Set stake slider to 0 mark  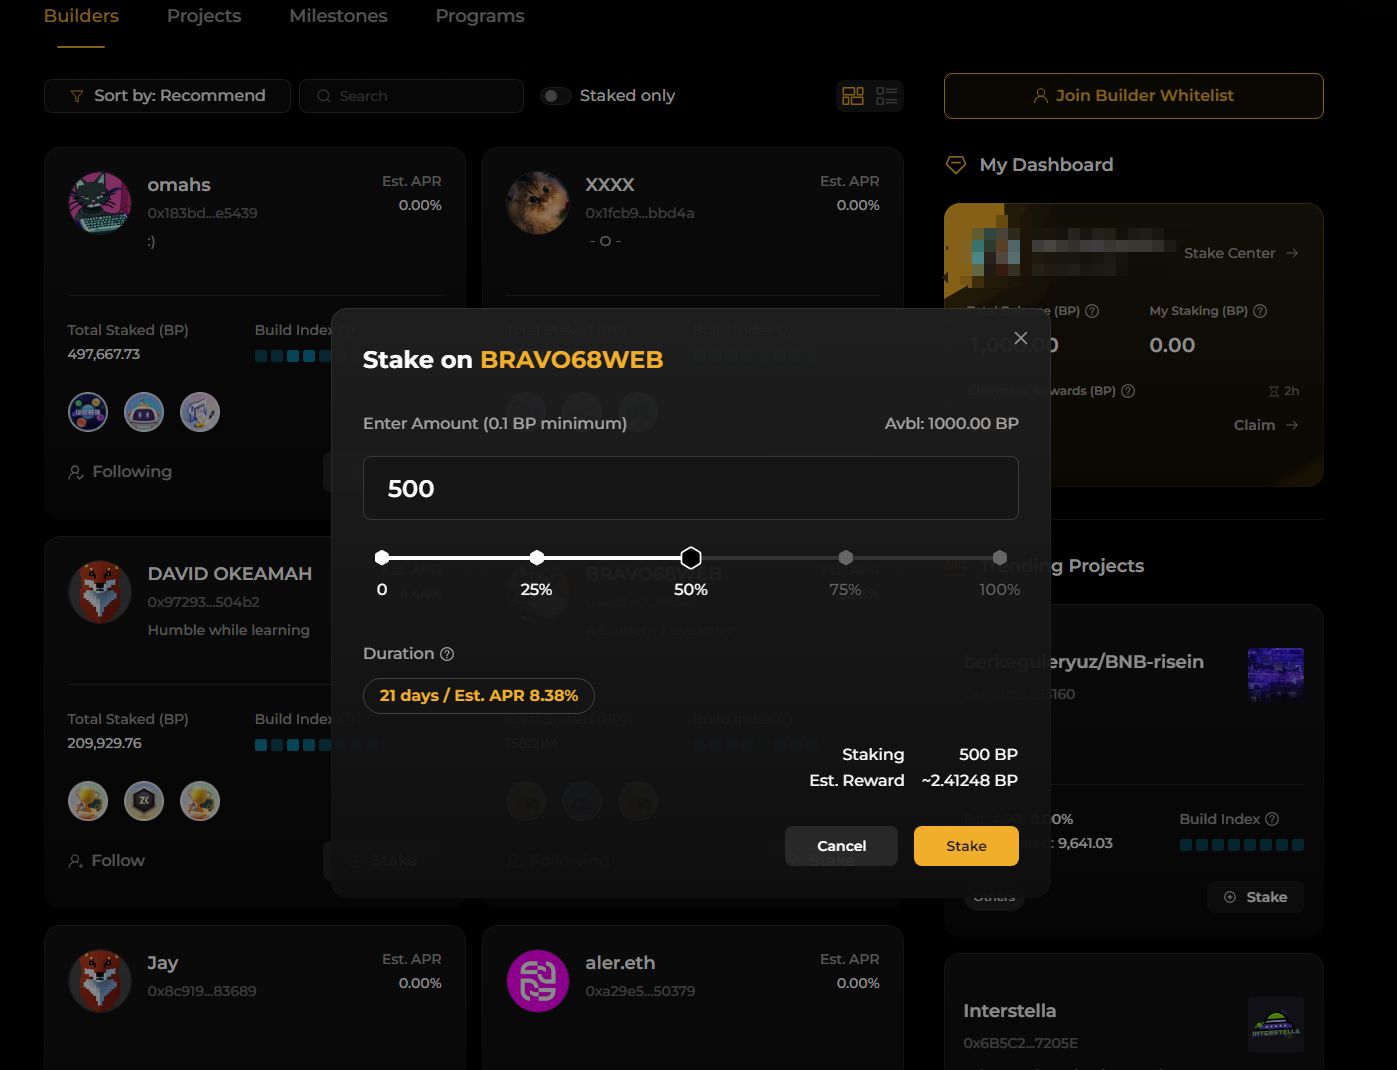coord(382,557)
